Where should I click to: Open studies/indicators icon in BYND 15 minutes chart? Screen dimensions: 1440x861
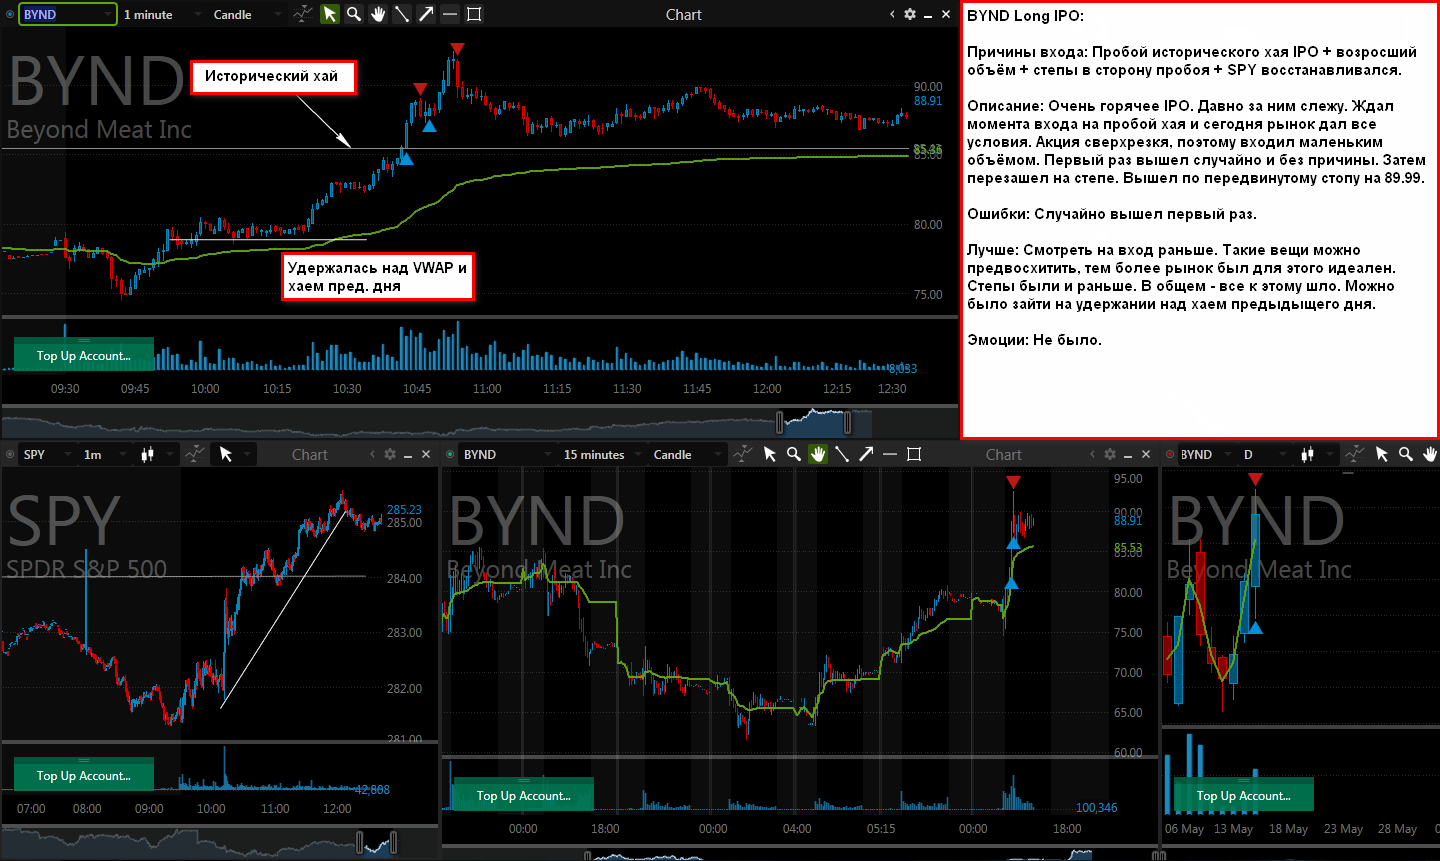pyautogui.click(x=742, y=454)
